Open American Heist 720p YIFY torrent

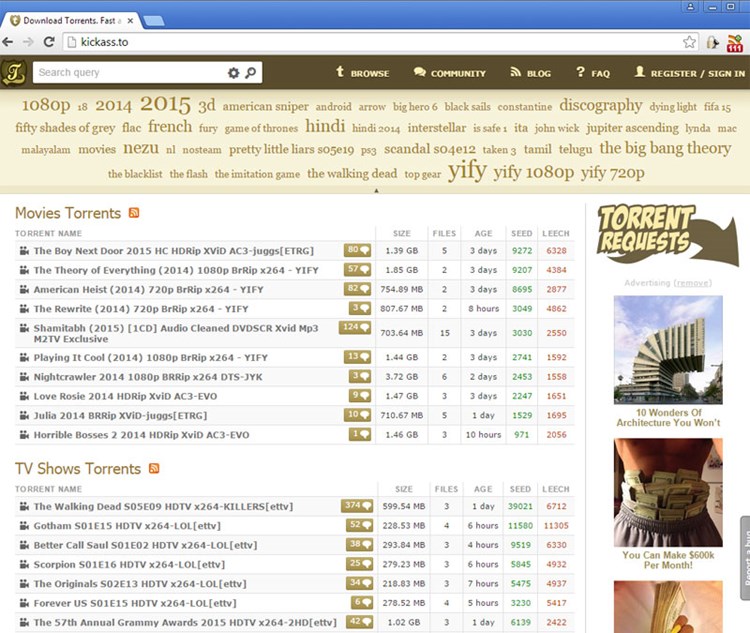click(x=148, y=289)
